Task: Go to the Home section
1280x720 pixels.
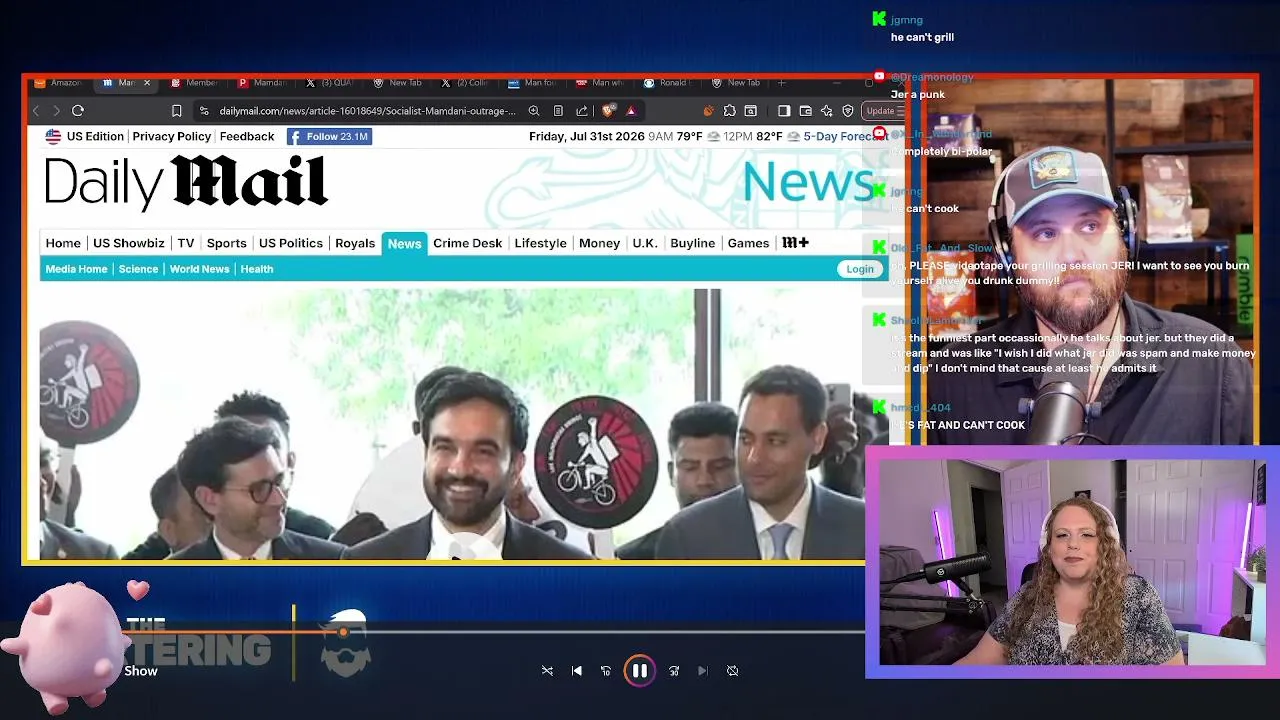Action: (x=63, y=243)
